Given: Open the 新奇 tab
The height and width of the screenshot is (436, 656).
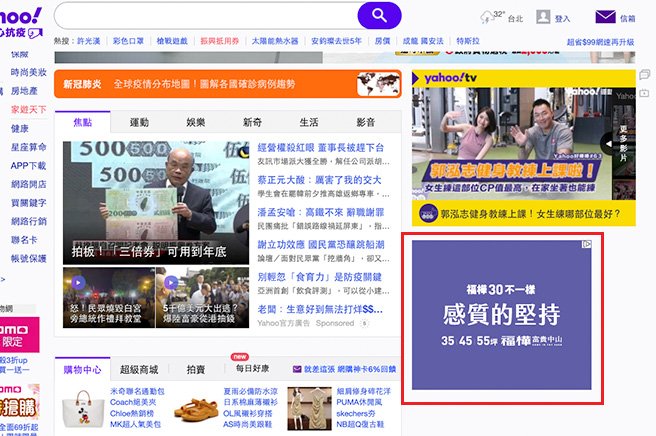Looking at the screenshot, I should point(252,122).
